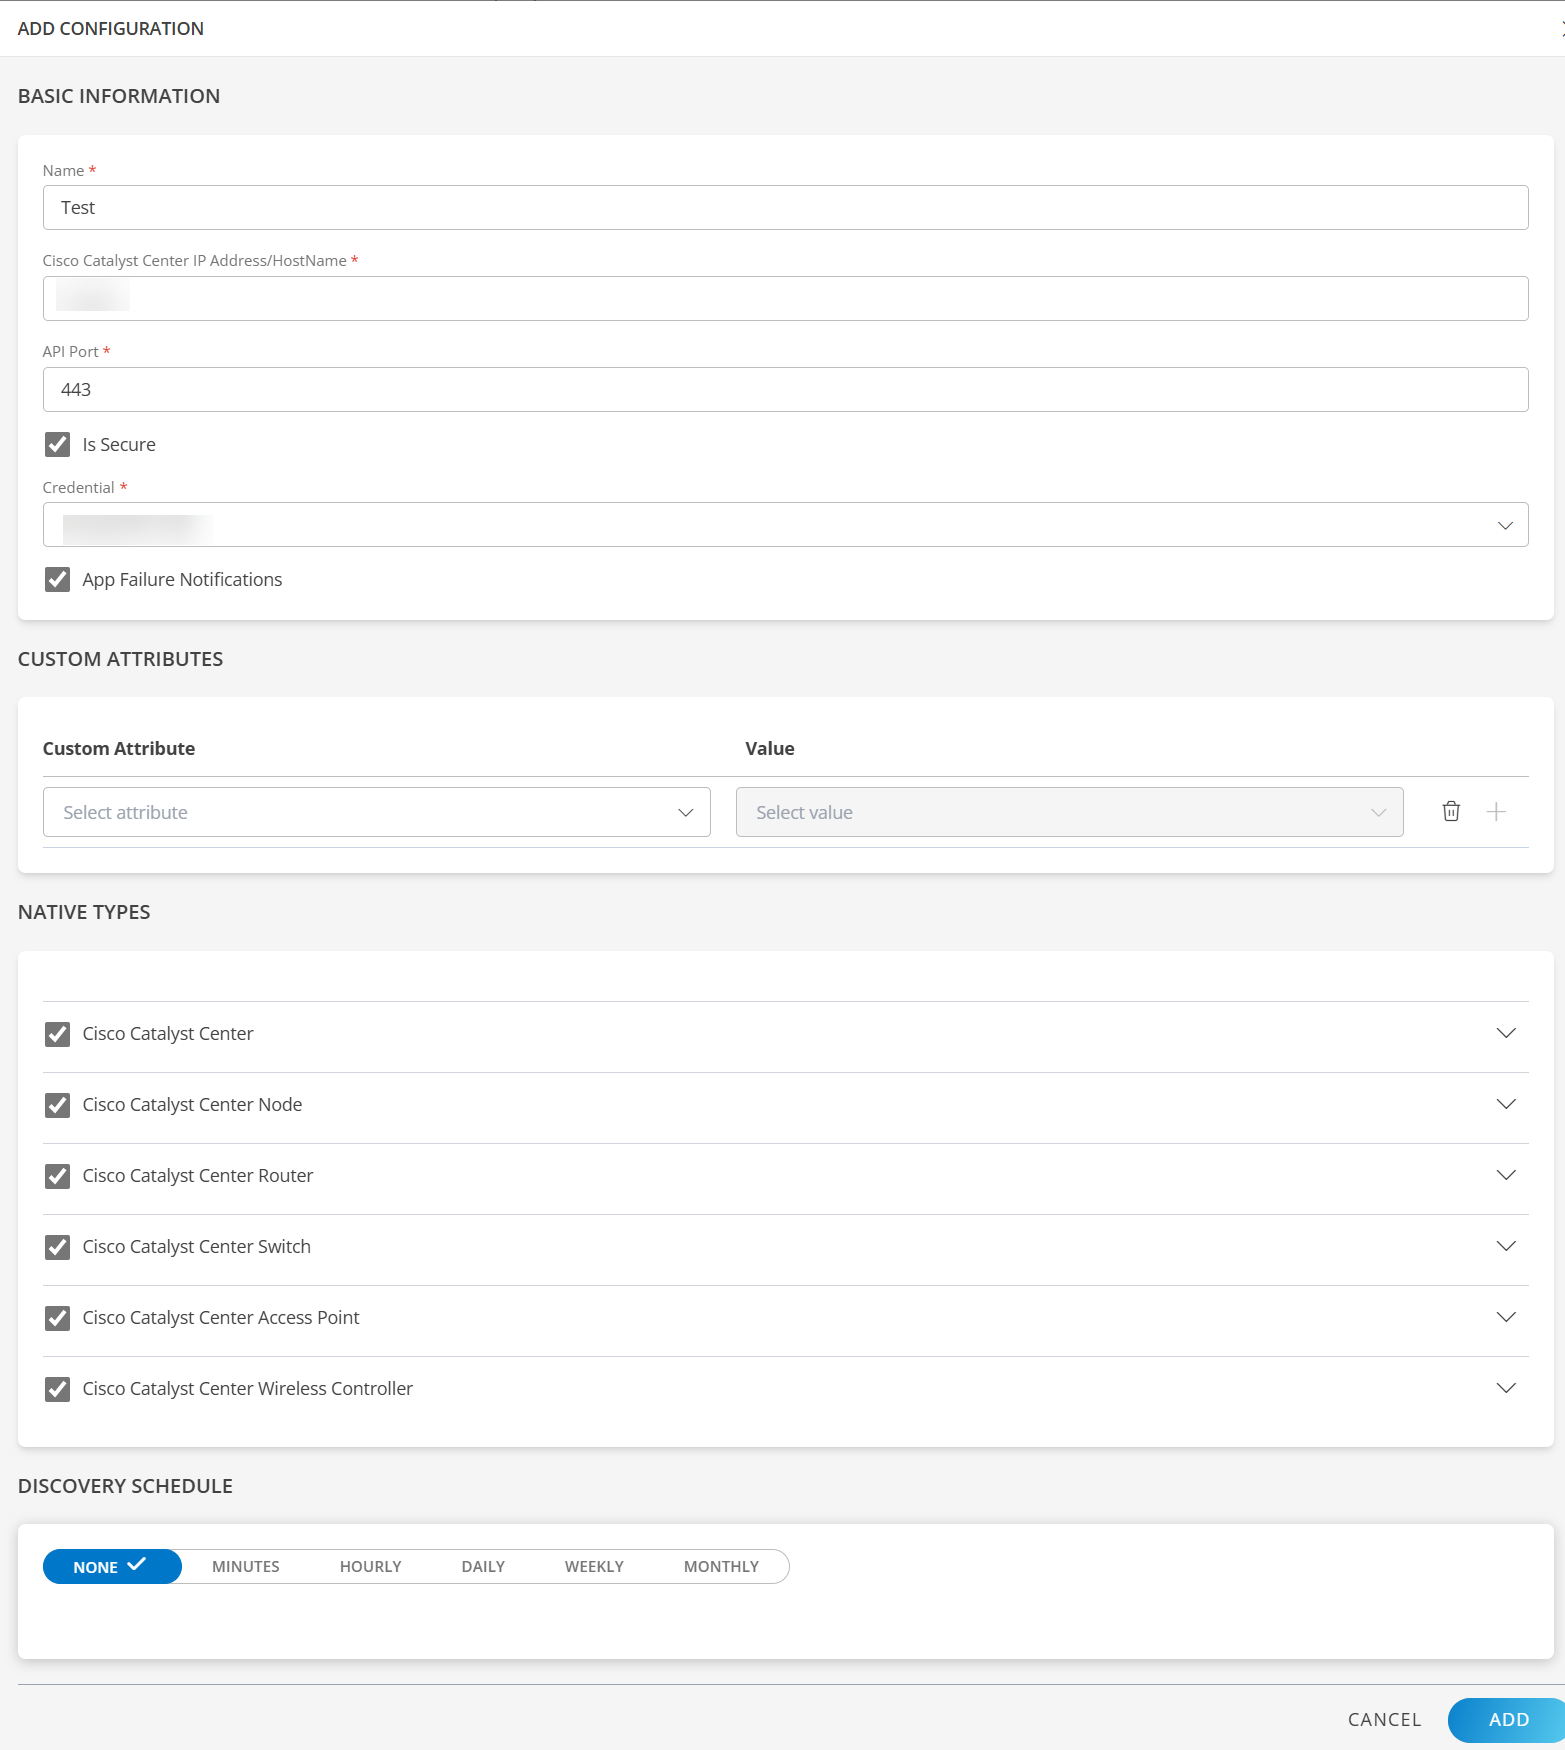This screenshot has height=1750, width=1565.
Task: Toggle the Is Secure checkbox
Action: click(x=58, y=444)
